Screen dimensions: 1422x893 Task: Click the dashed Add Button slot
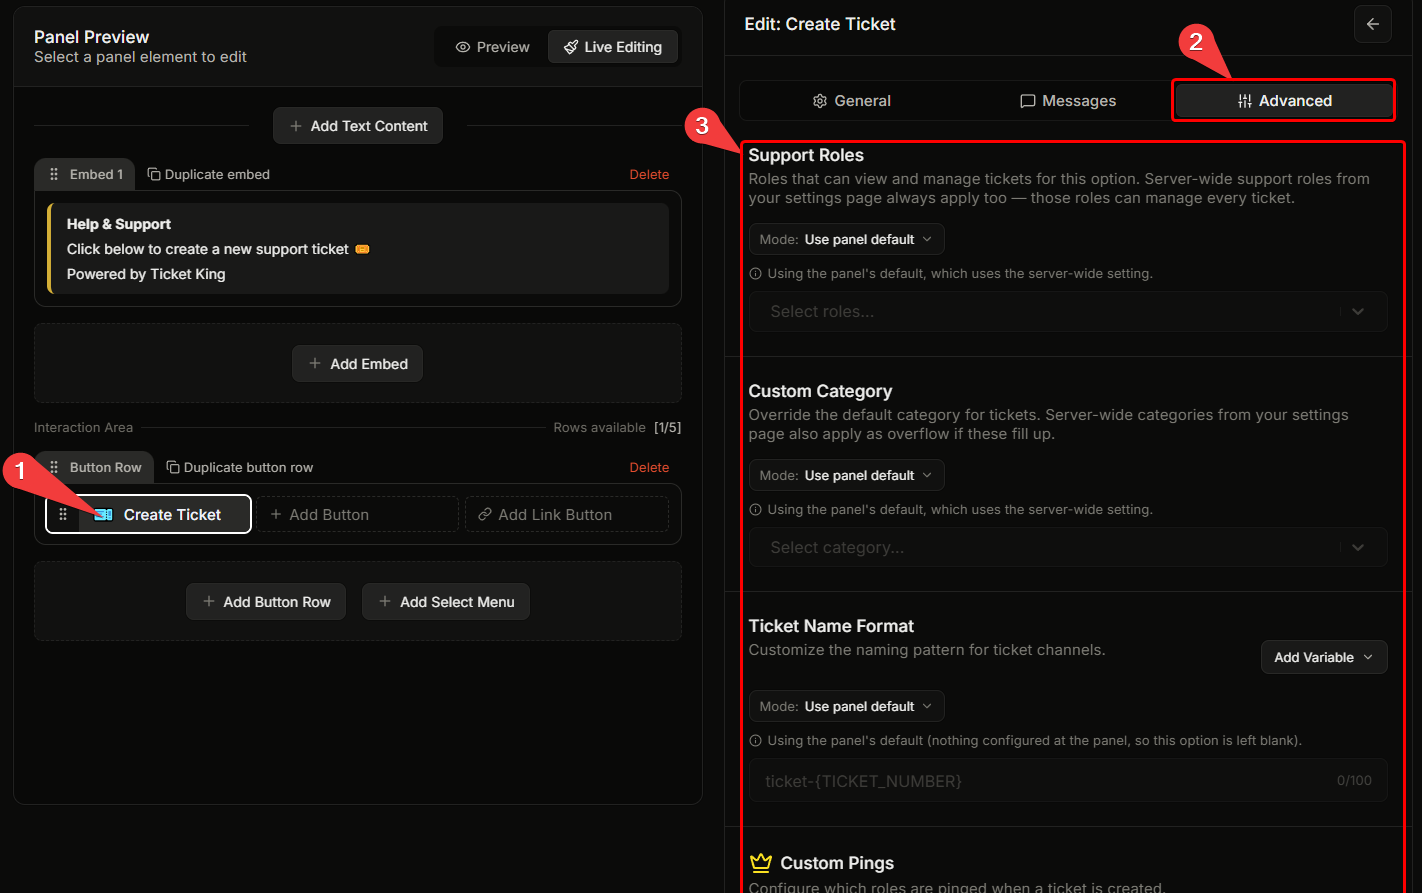(357, 514)
